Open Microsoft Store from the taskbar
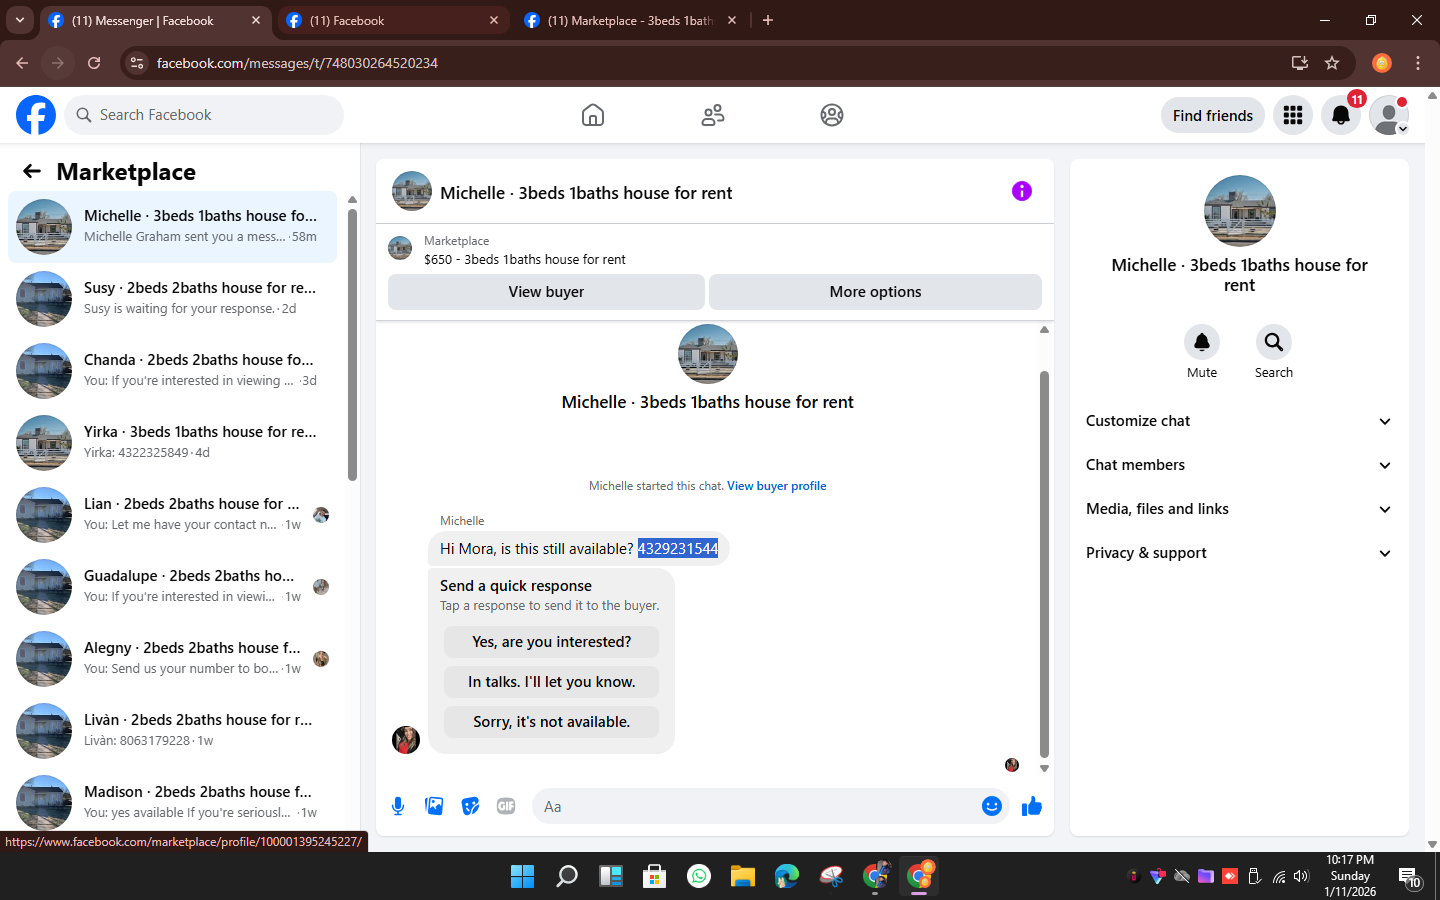Screen dimensions: 1440x900 click(655, 877)
